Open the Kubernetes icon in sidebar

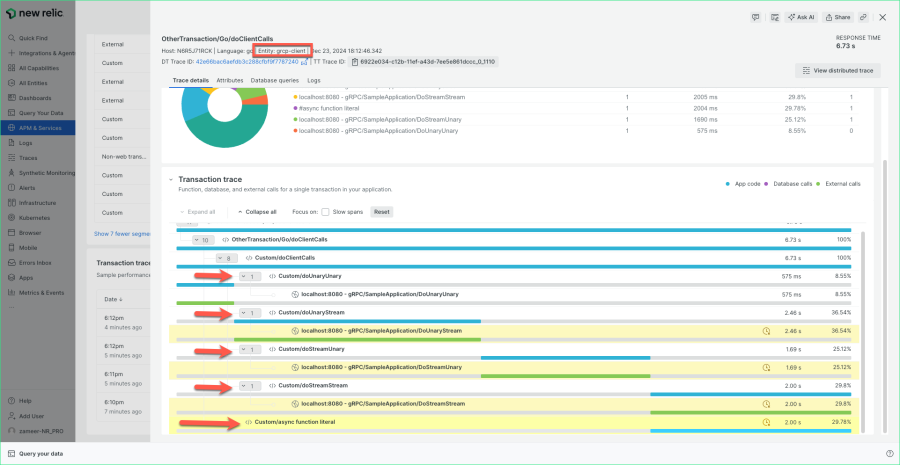(x=11, y=216)
